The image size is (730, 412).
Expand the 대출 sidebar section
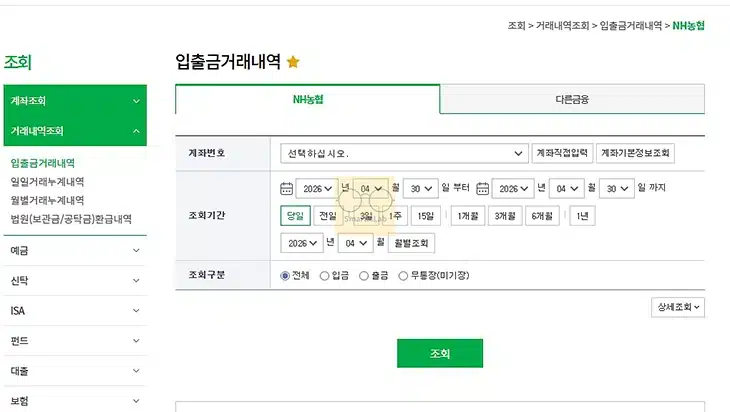(x=75, y=371)
